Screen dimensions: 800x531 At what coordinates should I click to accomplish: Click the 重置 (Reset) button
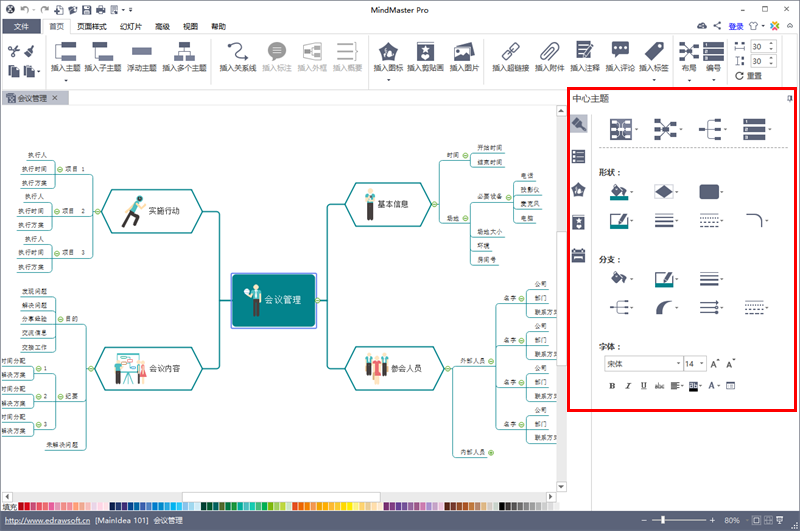(x=748, y=76)
